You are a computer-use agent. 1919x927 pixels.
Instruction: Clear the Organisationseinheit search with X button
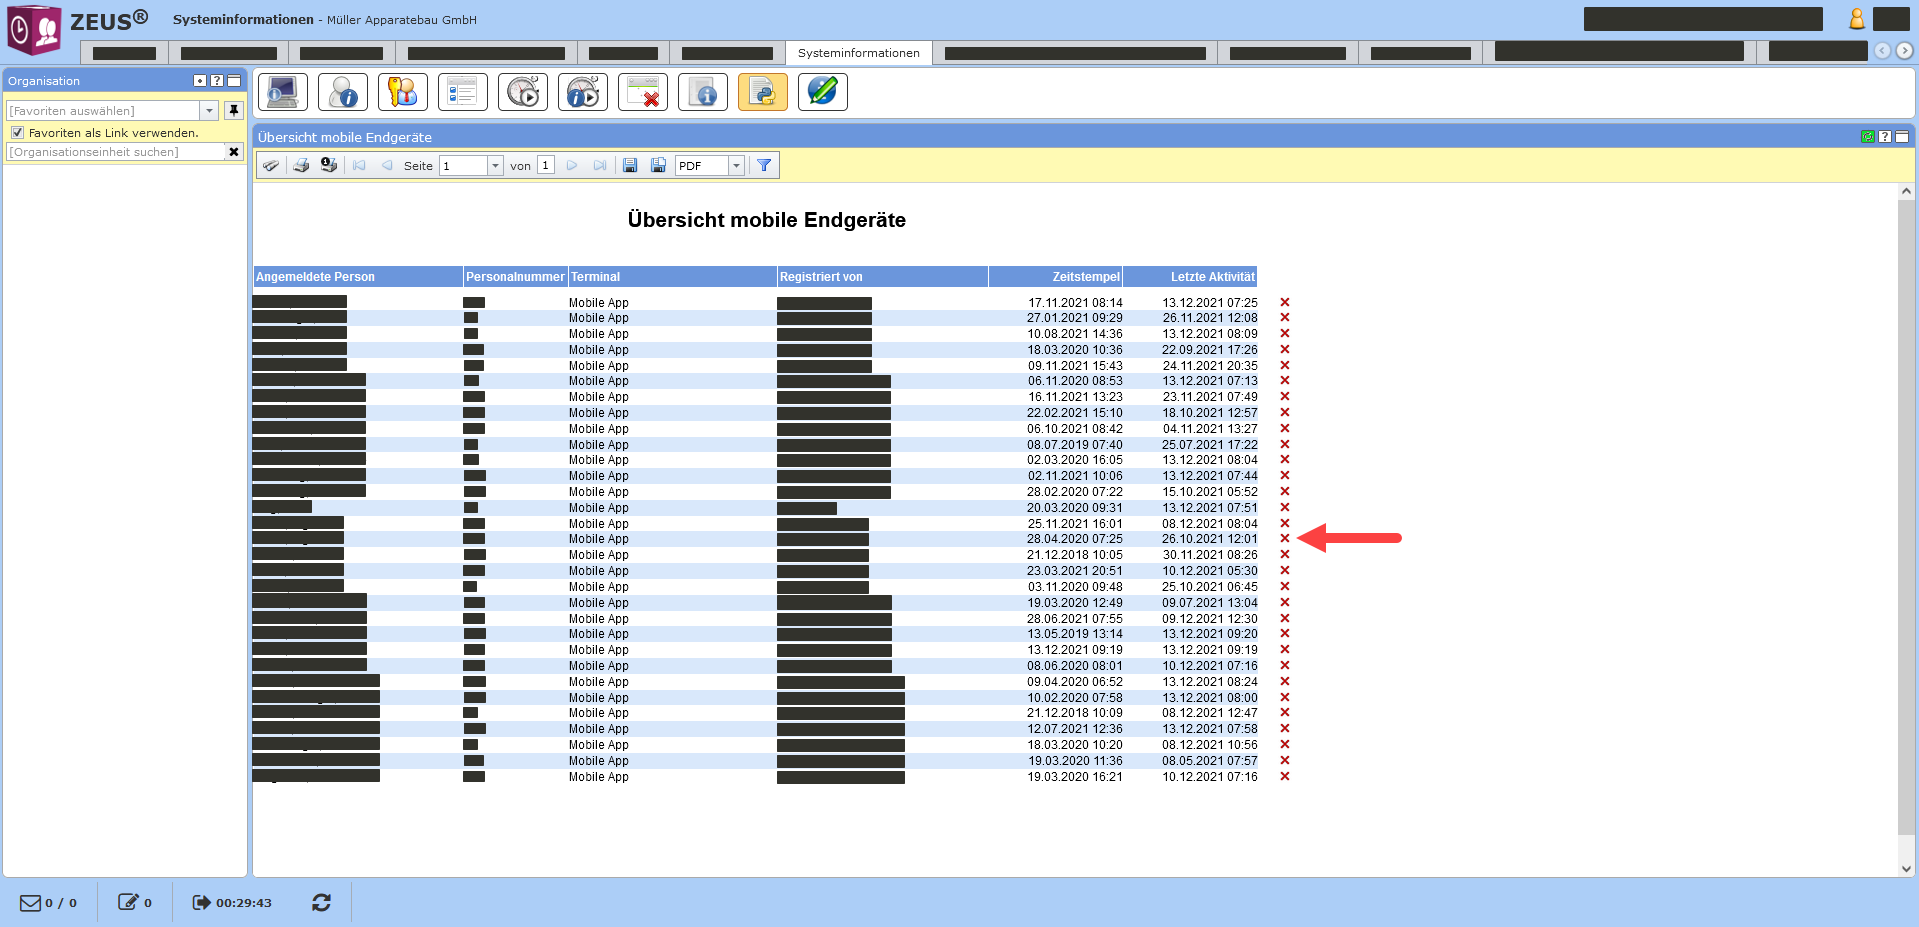click(234, 152)
